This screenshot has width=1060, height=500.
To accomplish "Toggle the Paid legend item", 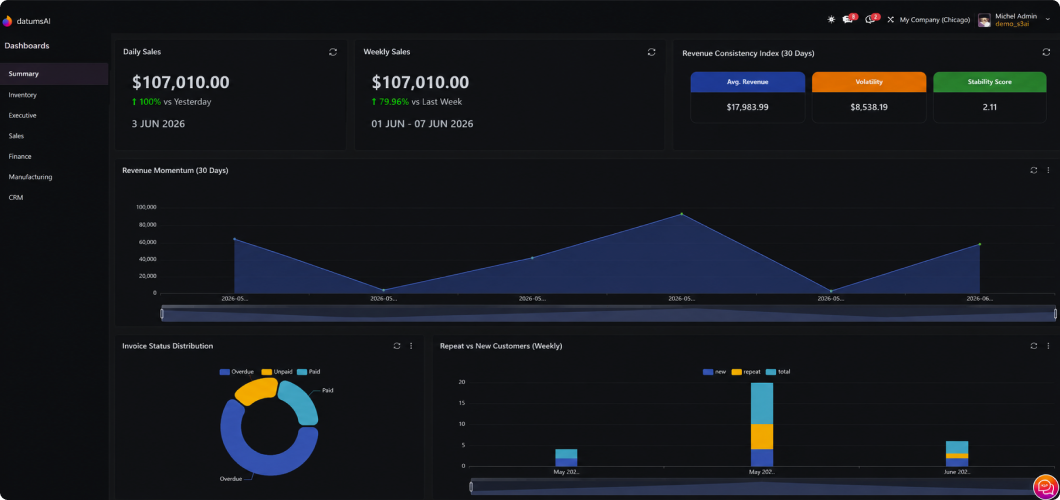I will click(309, 372).
